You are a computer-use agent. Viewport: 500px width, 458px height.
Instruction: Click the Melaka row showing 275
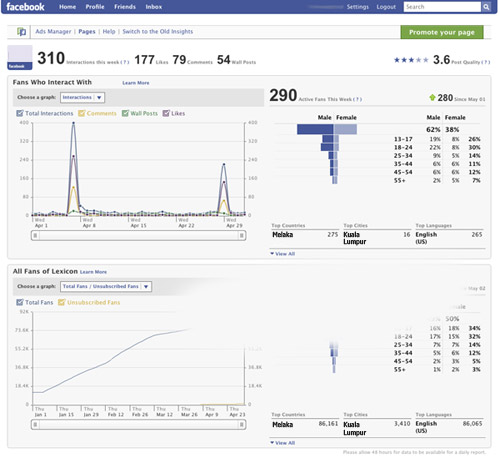pos(305,235)
